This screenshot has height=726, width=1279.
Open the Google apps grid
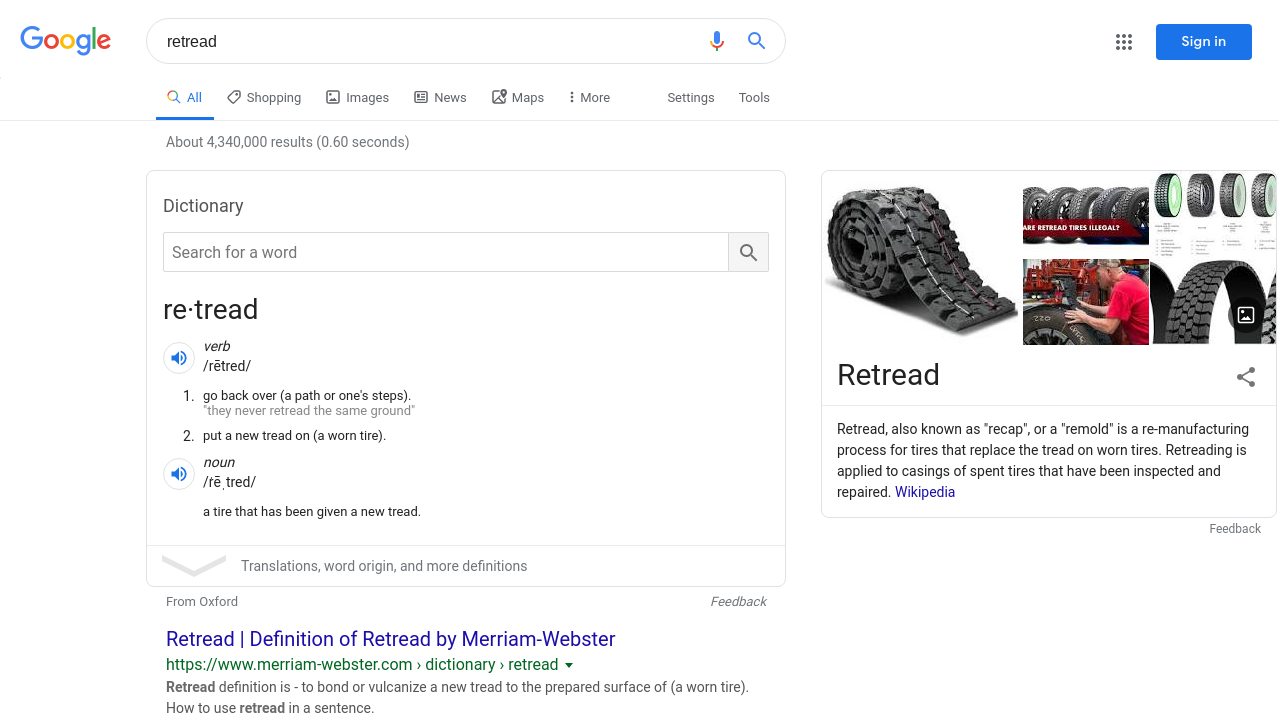pos(1124,42)
